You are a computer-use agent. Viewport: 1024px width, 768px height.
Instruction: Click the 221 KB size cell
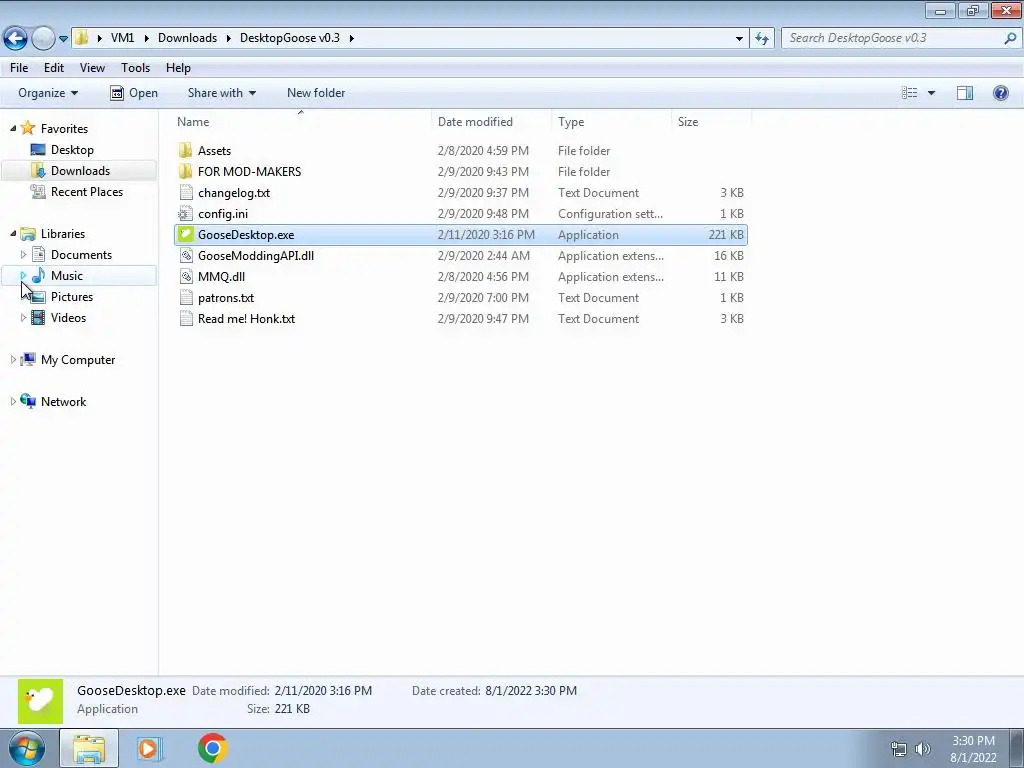tap(726, 234)
